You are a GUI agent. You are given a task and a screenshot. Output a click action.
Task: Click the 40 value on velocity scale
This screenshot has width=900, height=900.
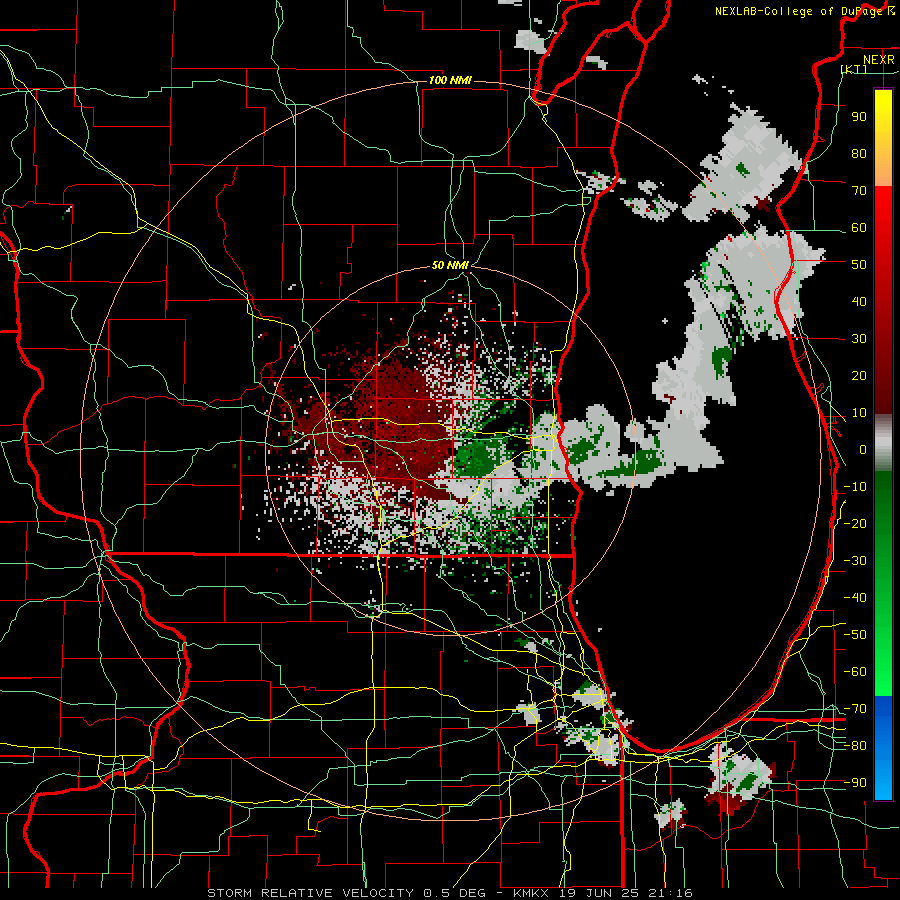(x=859, y=301)
